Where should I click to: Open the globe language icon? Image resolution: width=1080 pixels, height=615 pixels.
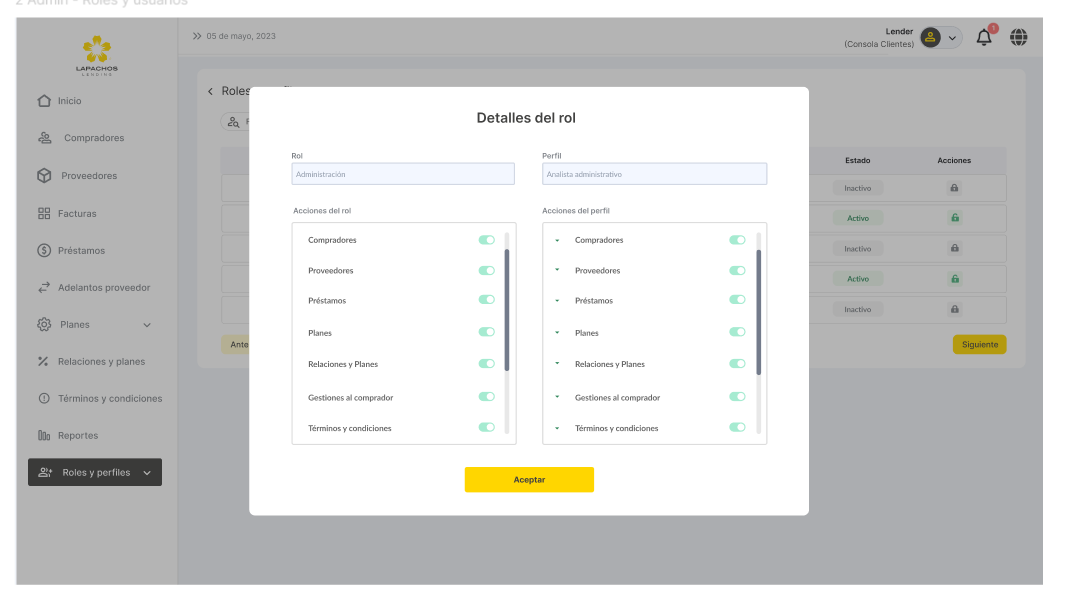tap(1018, 38)
